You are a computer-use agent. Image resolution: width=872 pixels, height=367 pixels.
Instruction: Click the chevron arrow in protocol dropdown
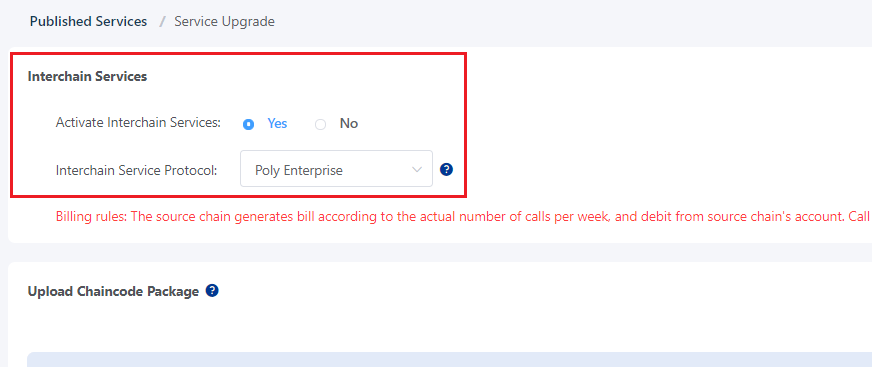pos(417,169)
